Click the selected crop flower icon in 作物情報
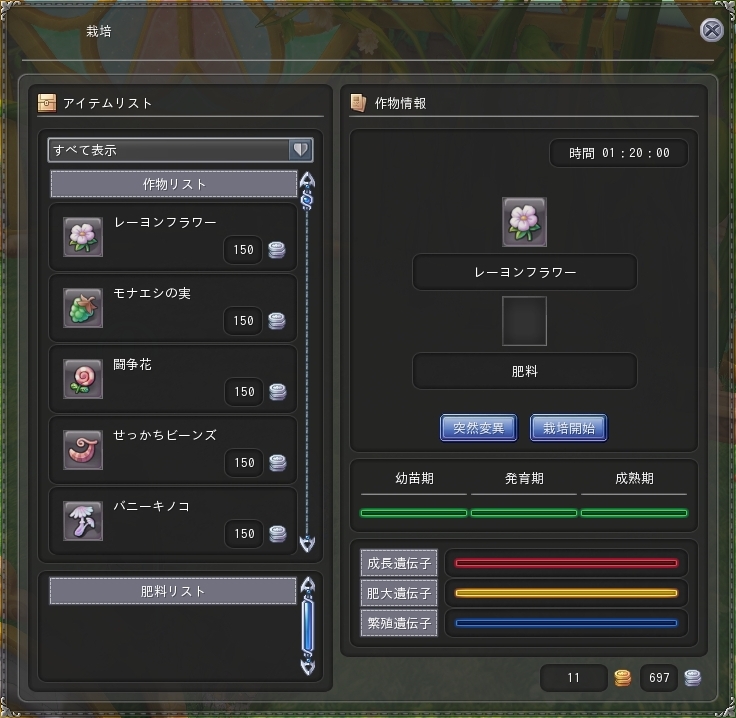The image size is (736, 718). tap(524, 222)
